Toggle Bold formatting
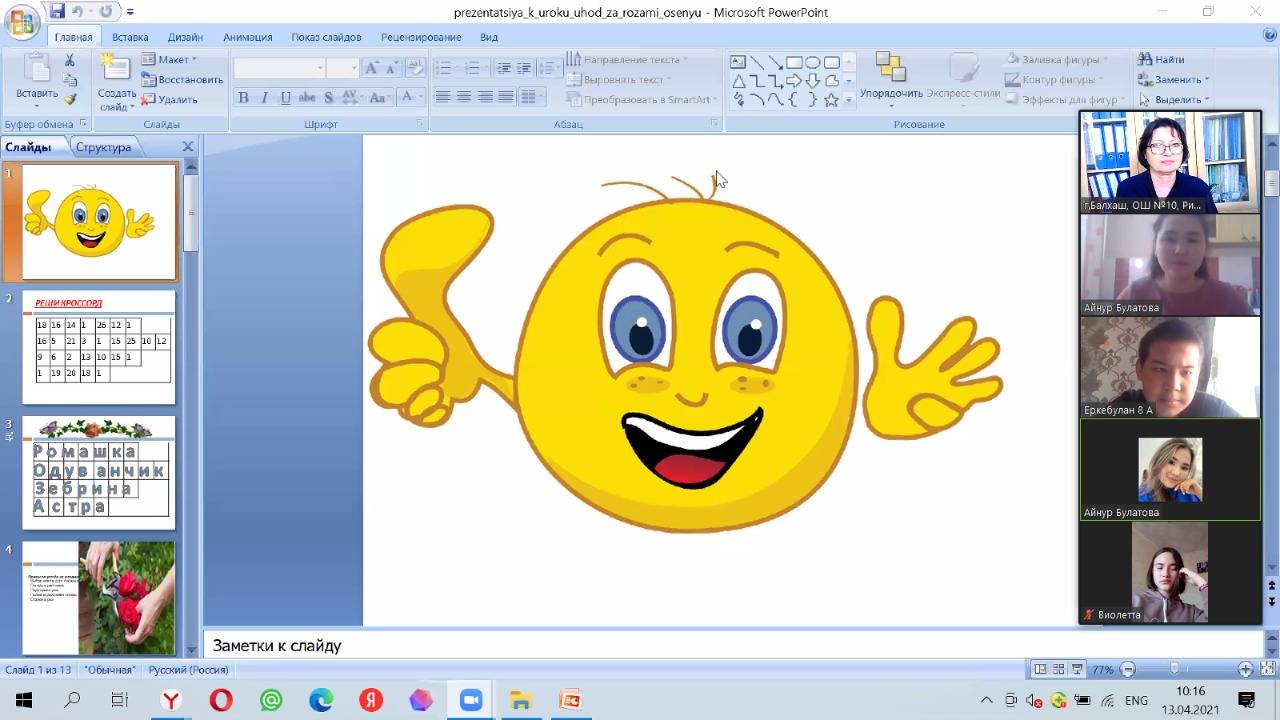The width and height of the screenshot is (1280, 720). pos(243,98)
